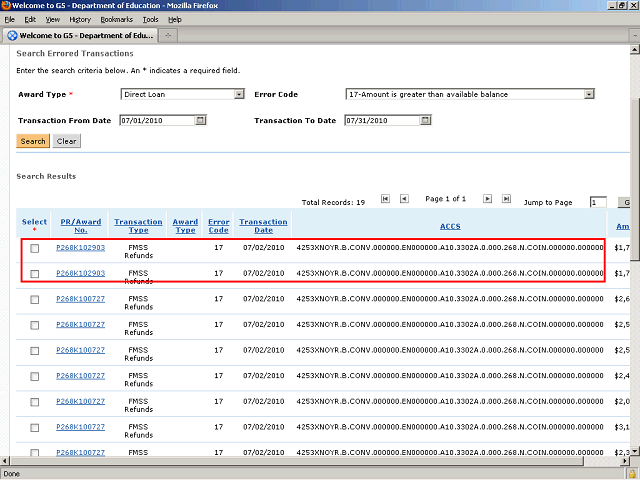Select the second P268K102903 row checkbox

[x=35, y=274]
